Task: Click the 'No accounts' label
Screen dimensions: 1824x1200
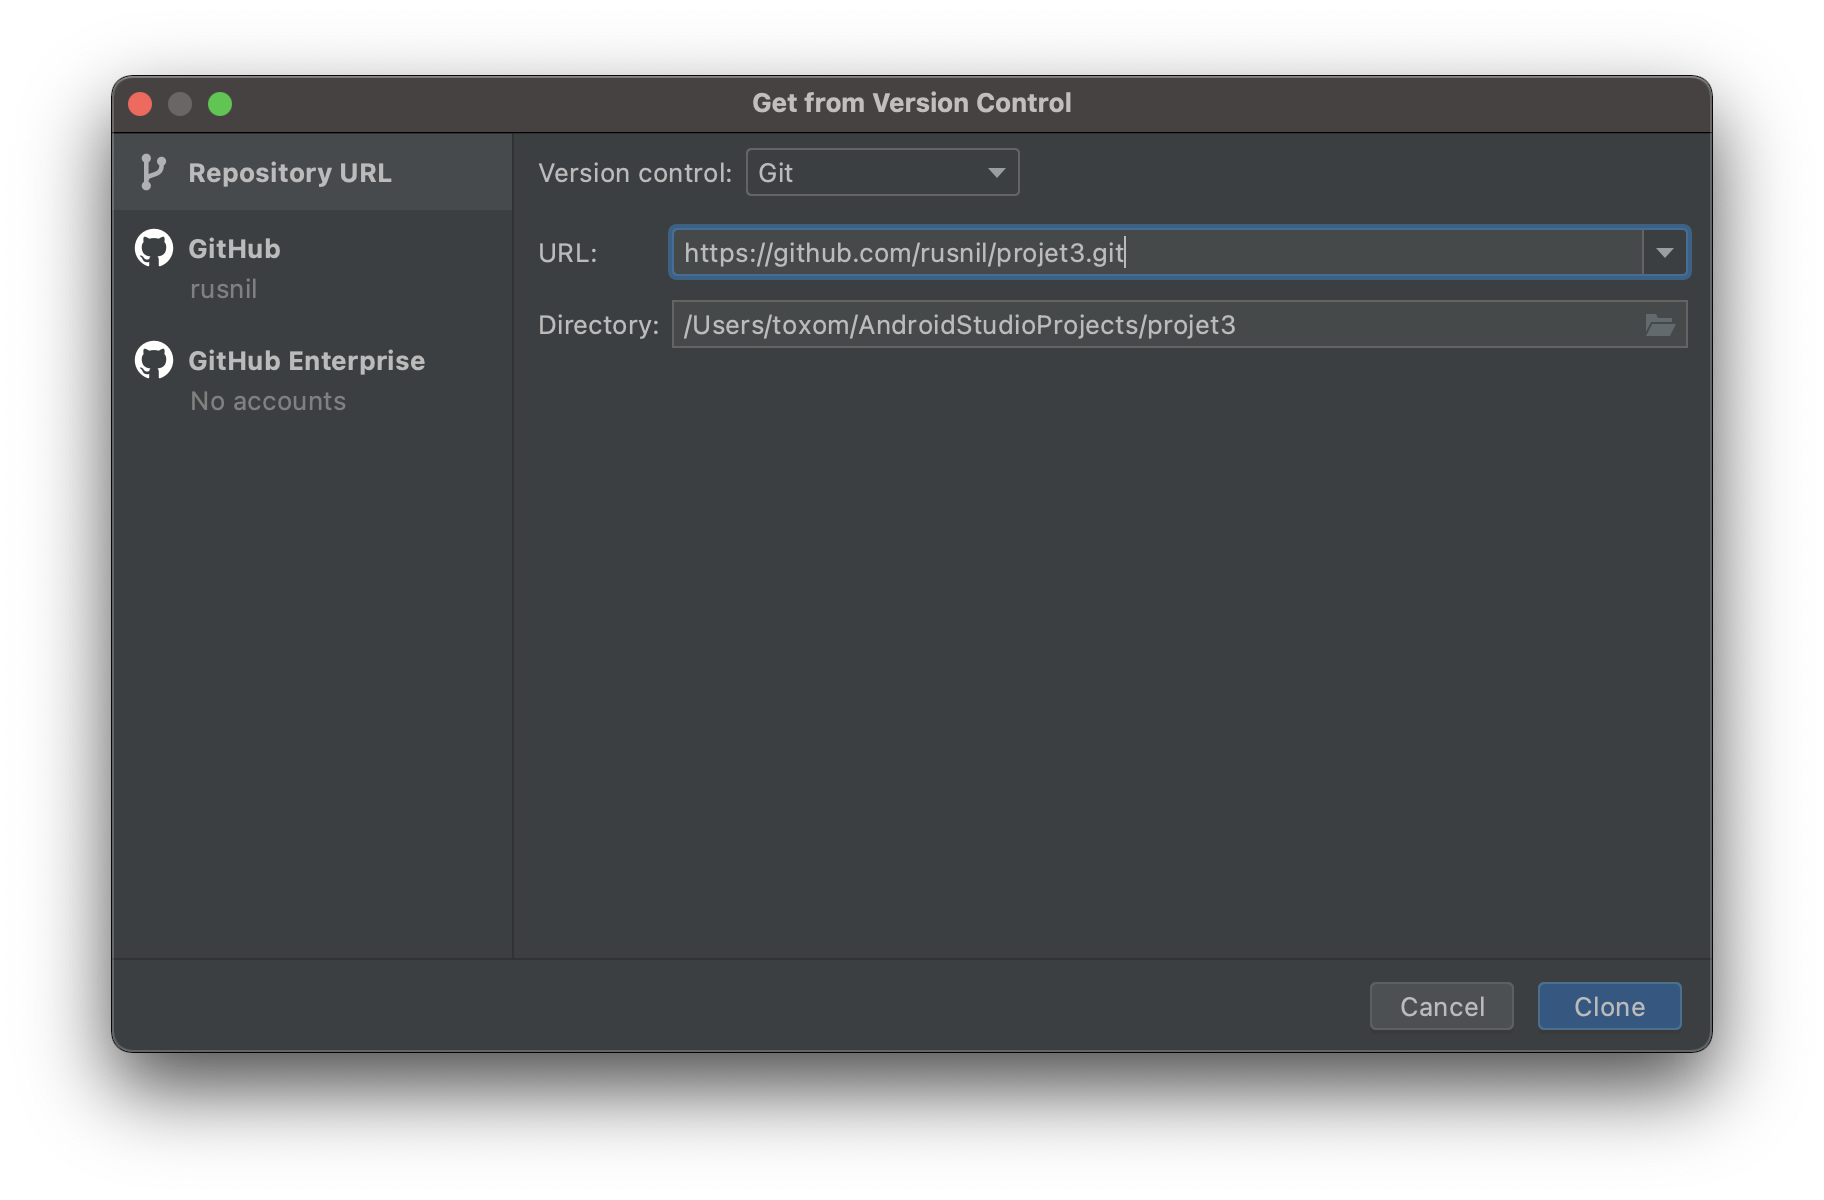Action: [268, 401]
